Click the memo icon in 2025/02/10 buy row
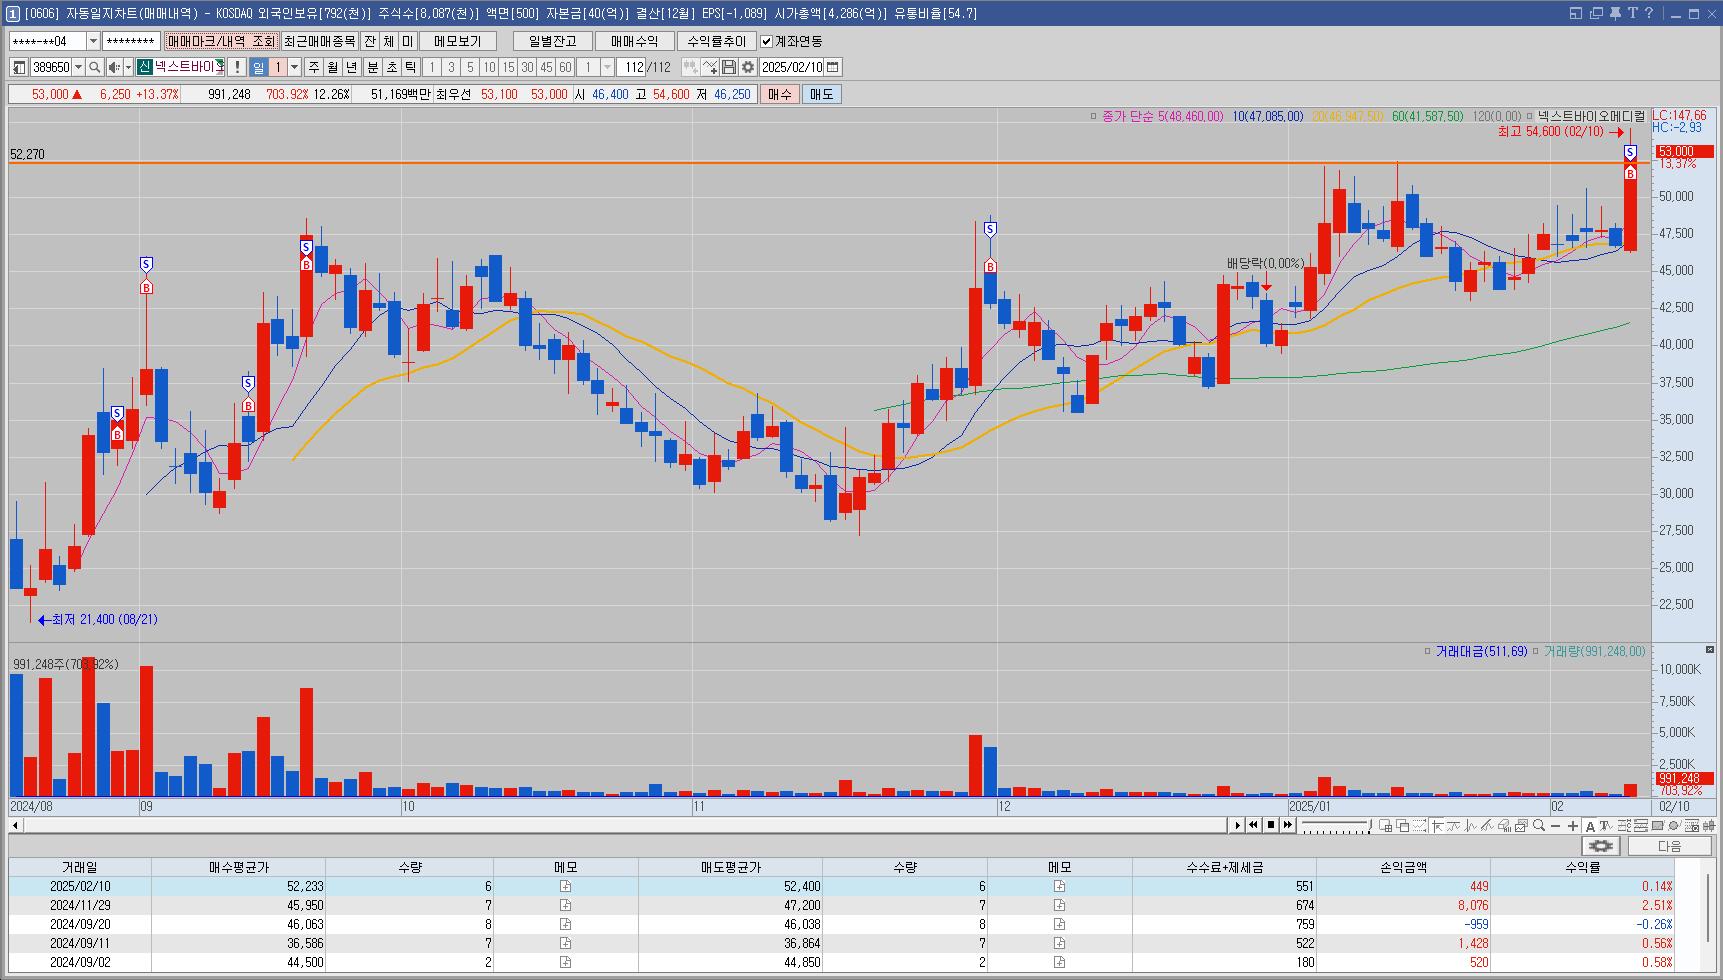Image resolution: width=1723 pixels, height=980 pixels. (565, 886)
